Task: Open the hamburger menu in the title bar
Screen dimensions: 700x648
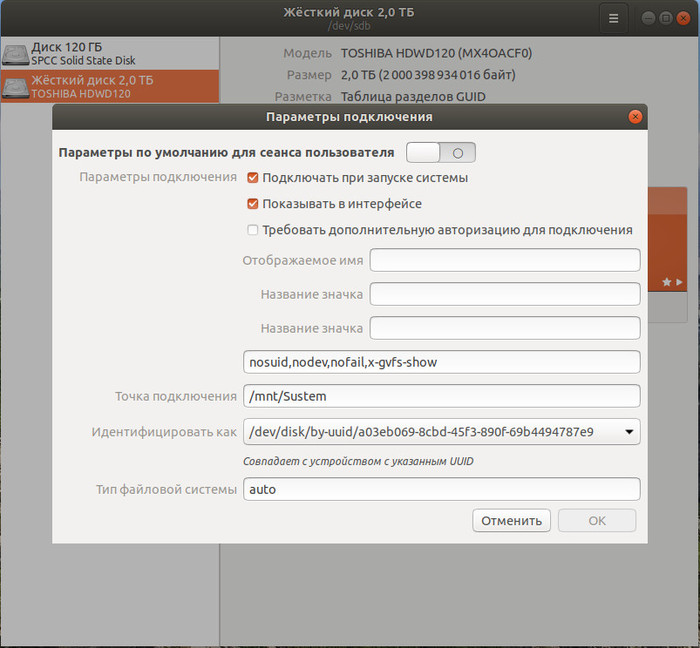Action: click(613, 18)
